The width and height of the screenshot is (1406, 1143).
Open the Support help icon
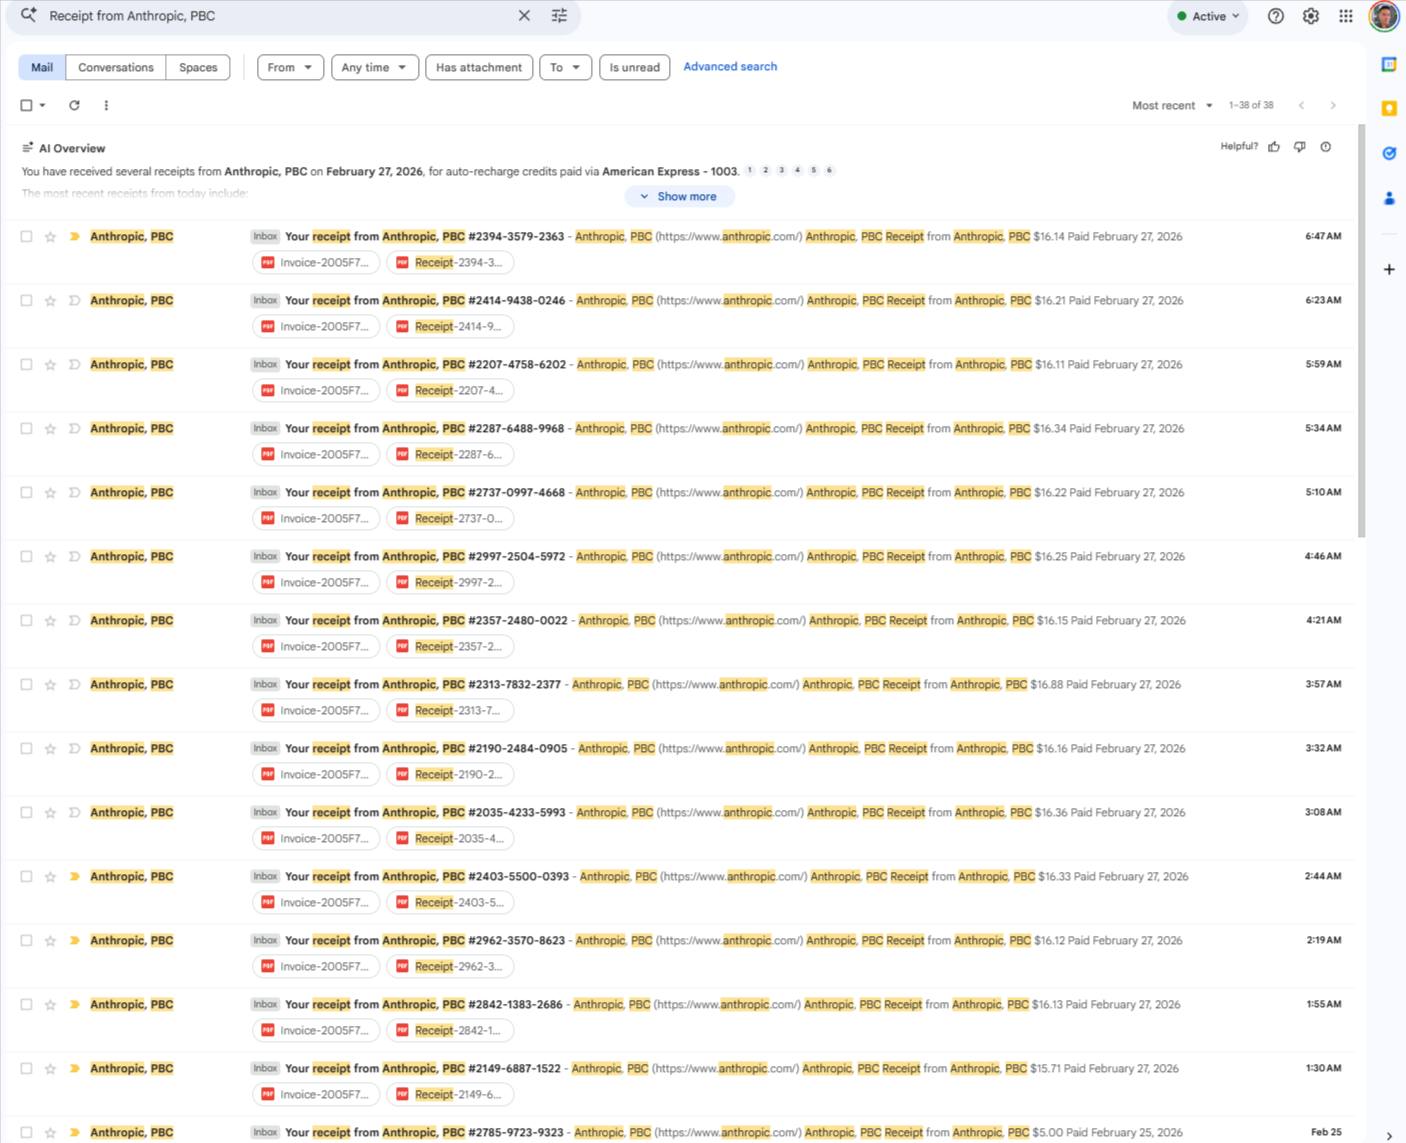point(1276,16)
